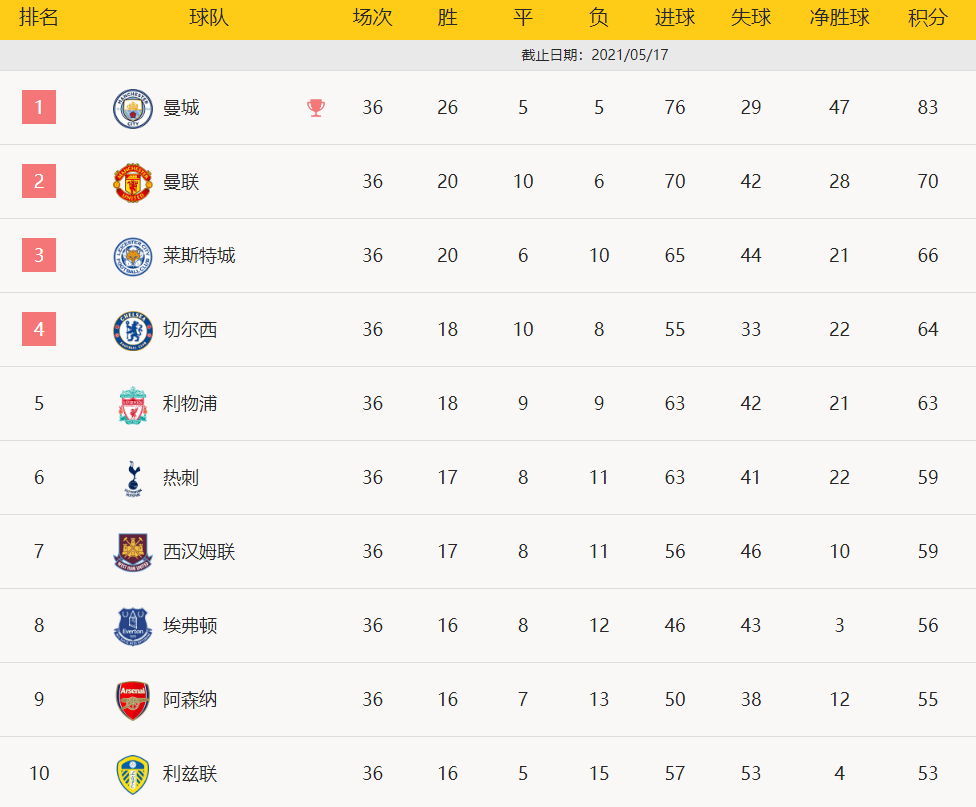Image resolution: width=976 pixels, height=807 pixels.
Task: Open the 曼联 team name link
Action: [x=181, y=182]
